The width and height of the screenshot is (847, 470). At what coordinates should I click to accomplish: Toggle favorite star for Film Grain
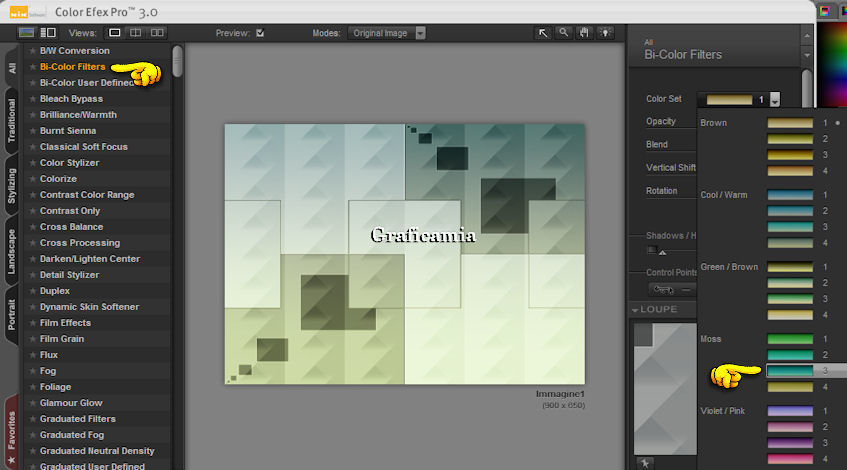tap(32, 339)
